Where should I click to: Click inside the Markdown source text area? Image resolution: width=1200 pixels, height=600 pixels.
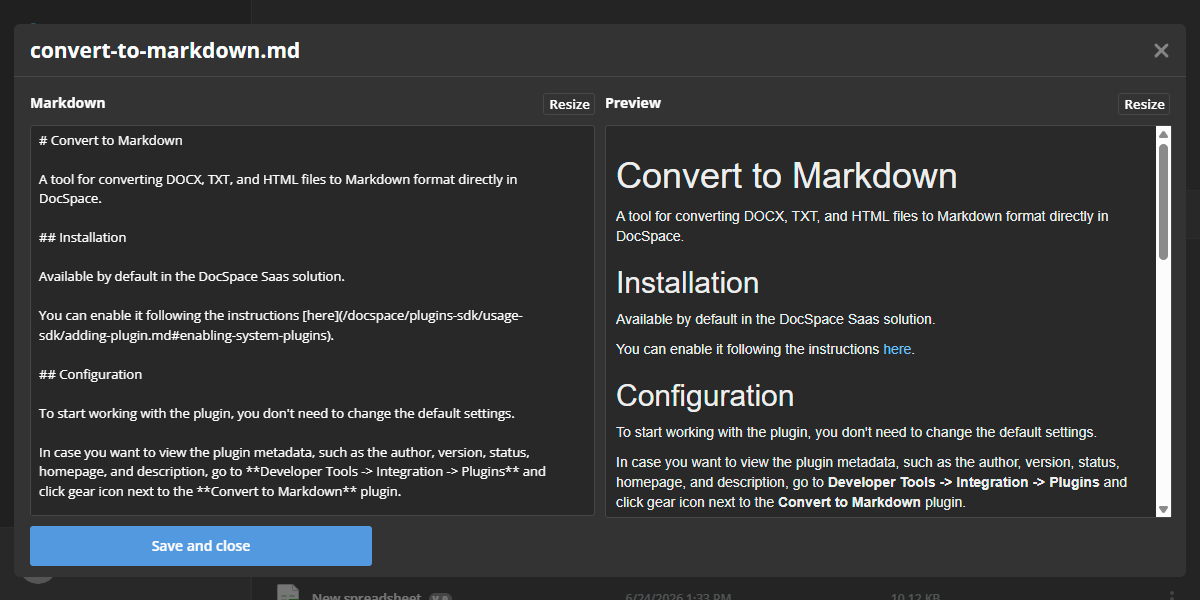[x=312, y=320]
